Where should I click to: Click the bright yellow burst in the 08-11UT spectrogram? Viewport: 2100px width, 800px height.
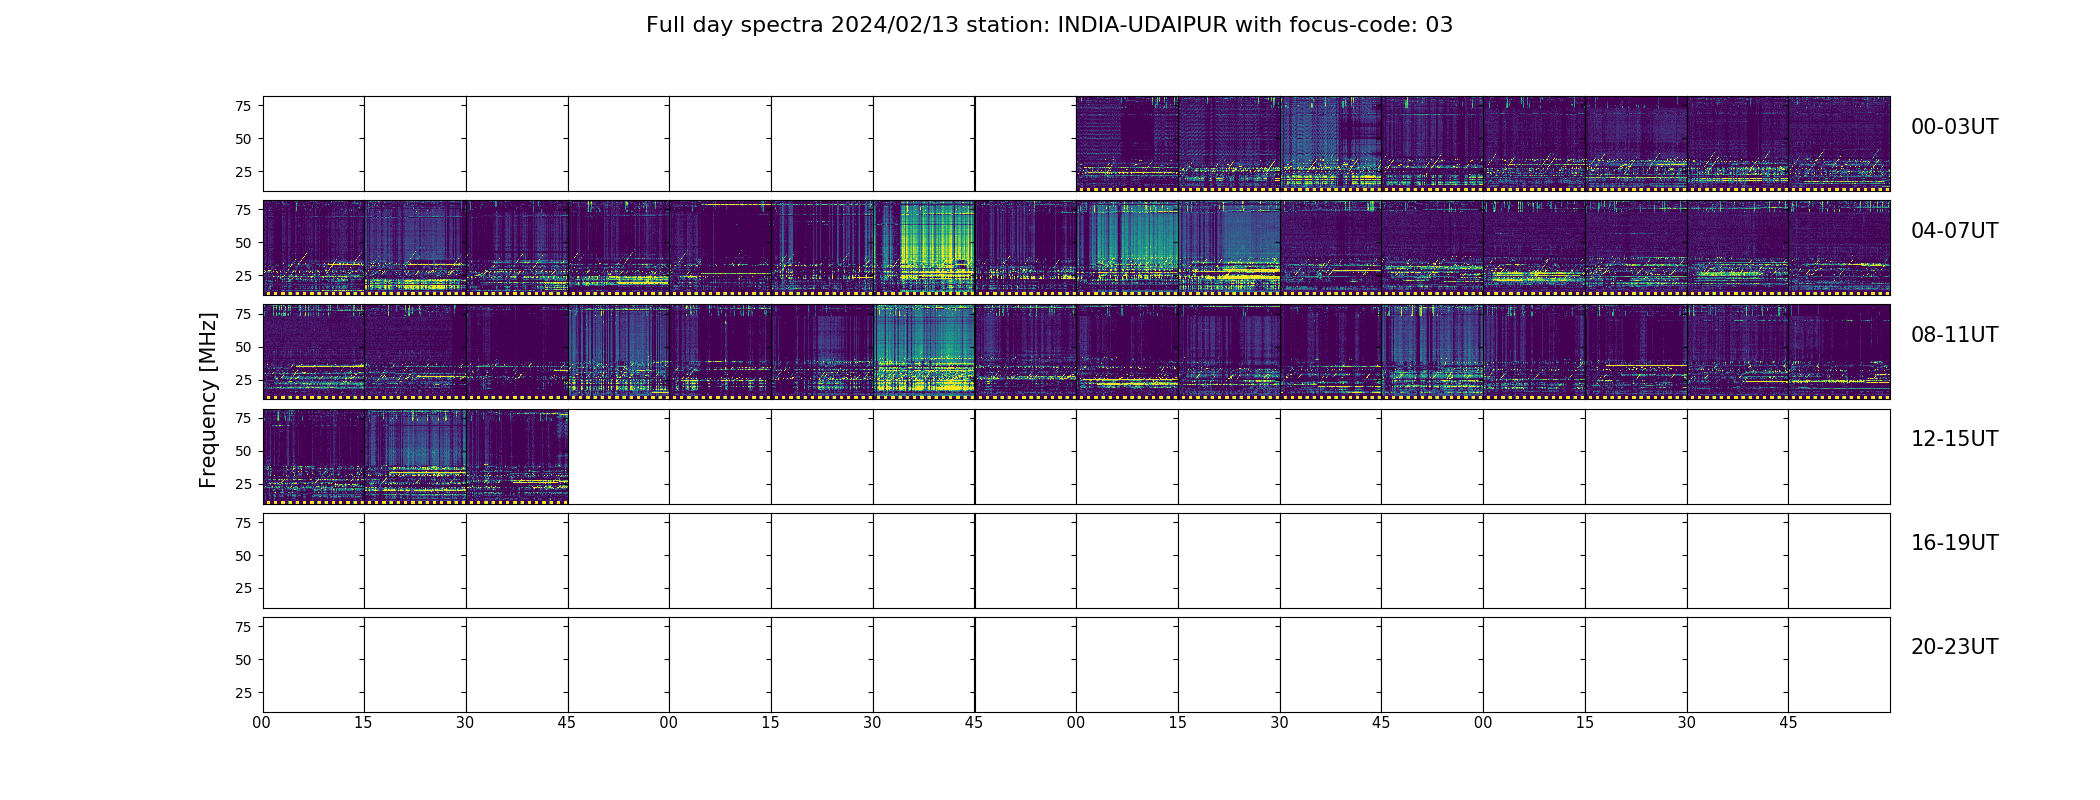[925, 350]
